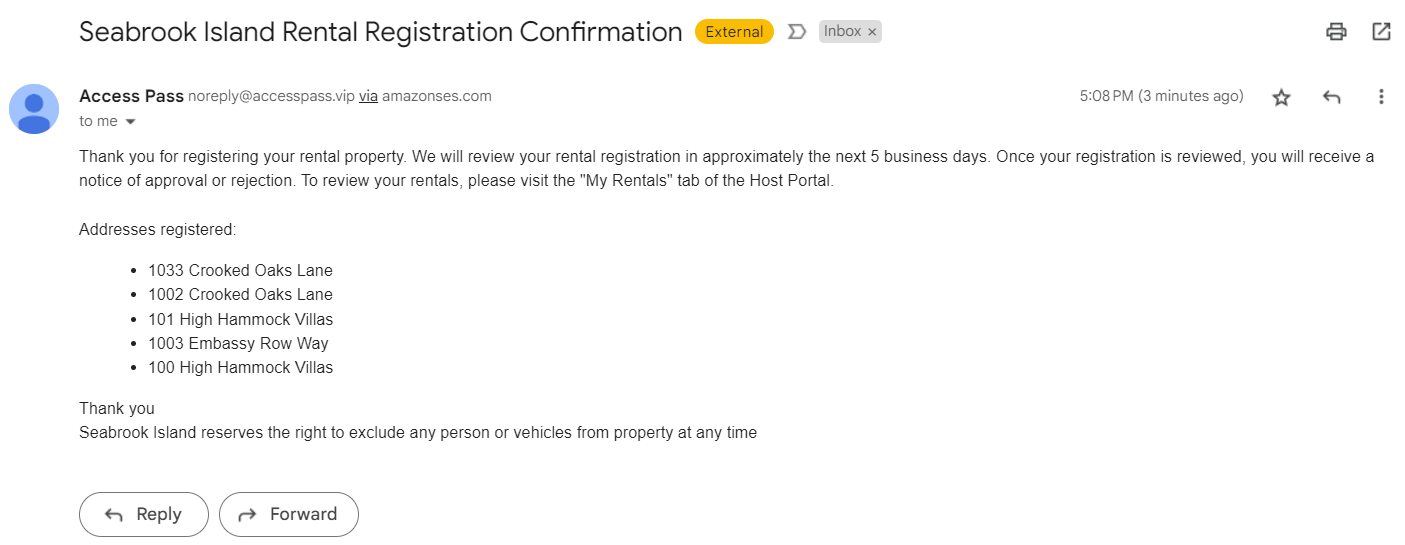Print this email using the printer icon
The image size is (1405, 545).
[x=1336, y=32]
